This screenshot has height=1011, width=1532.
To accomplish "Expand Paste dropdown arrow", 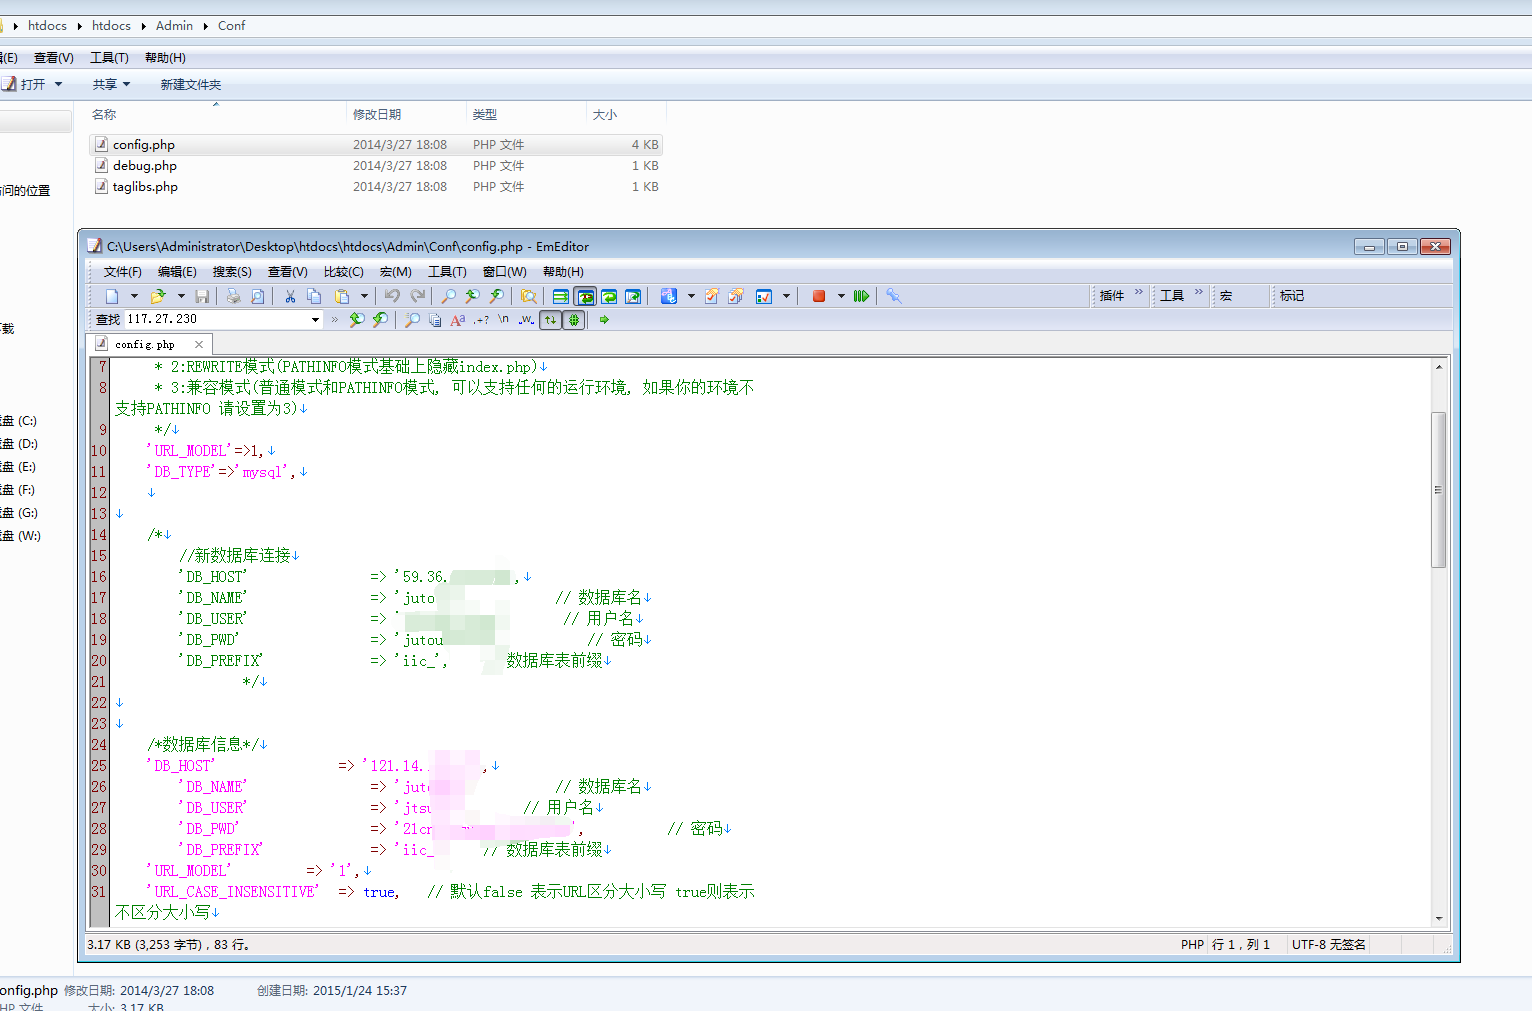I will coord(364,296).
